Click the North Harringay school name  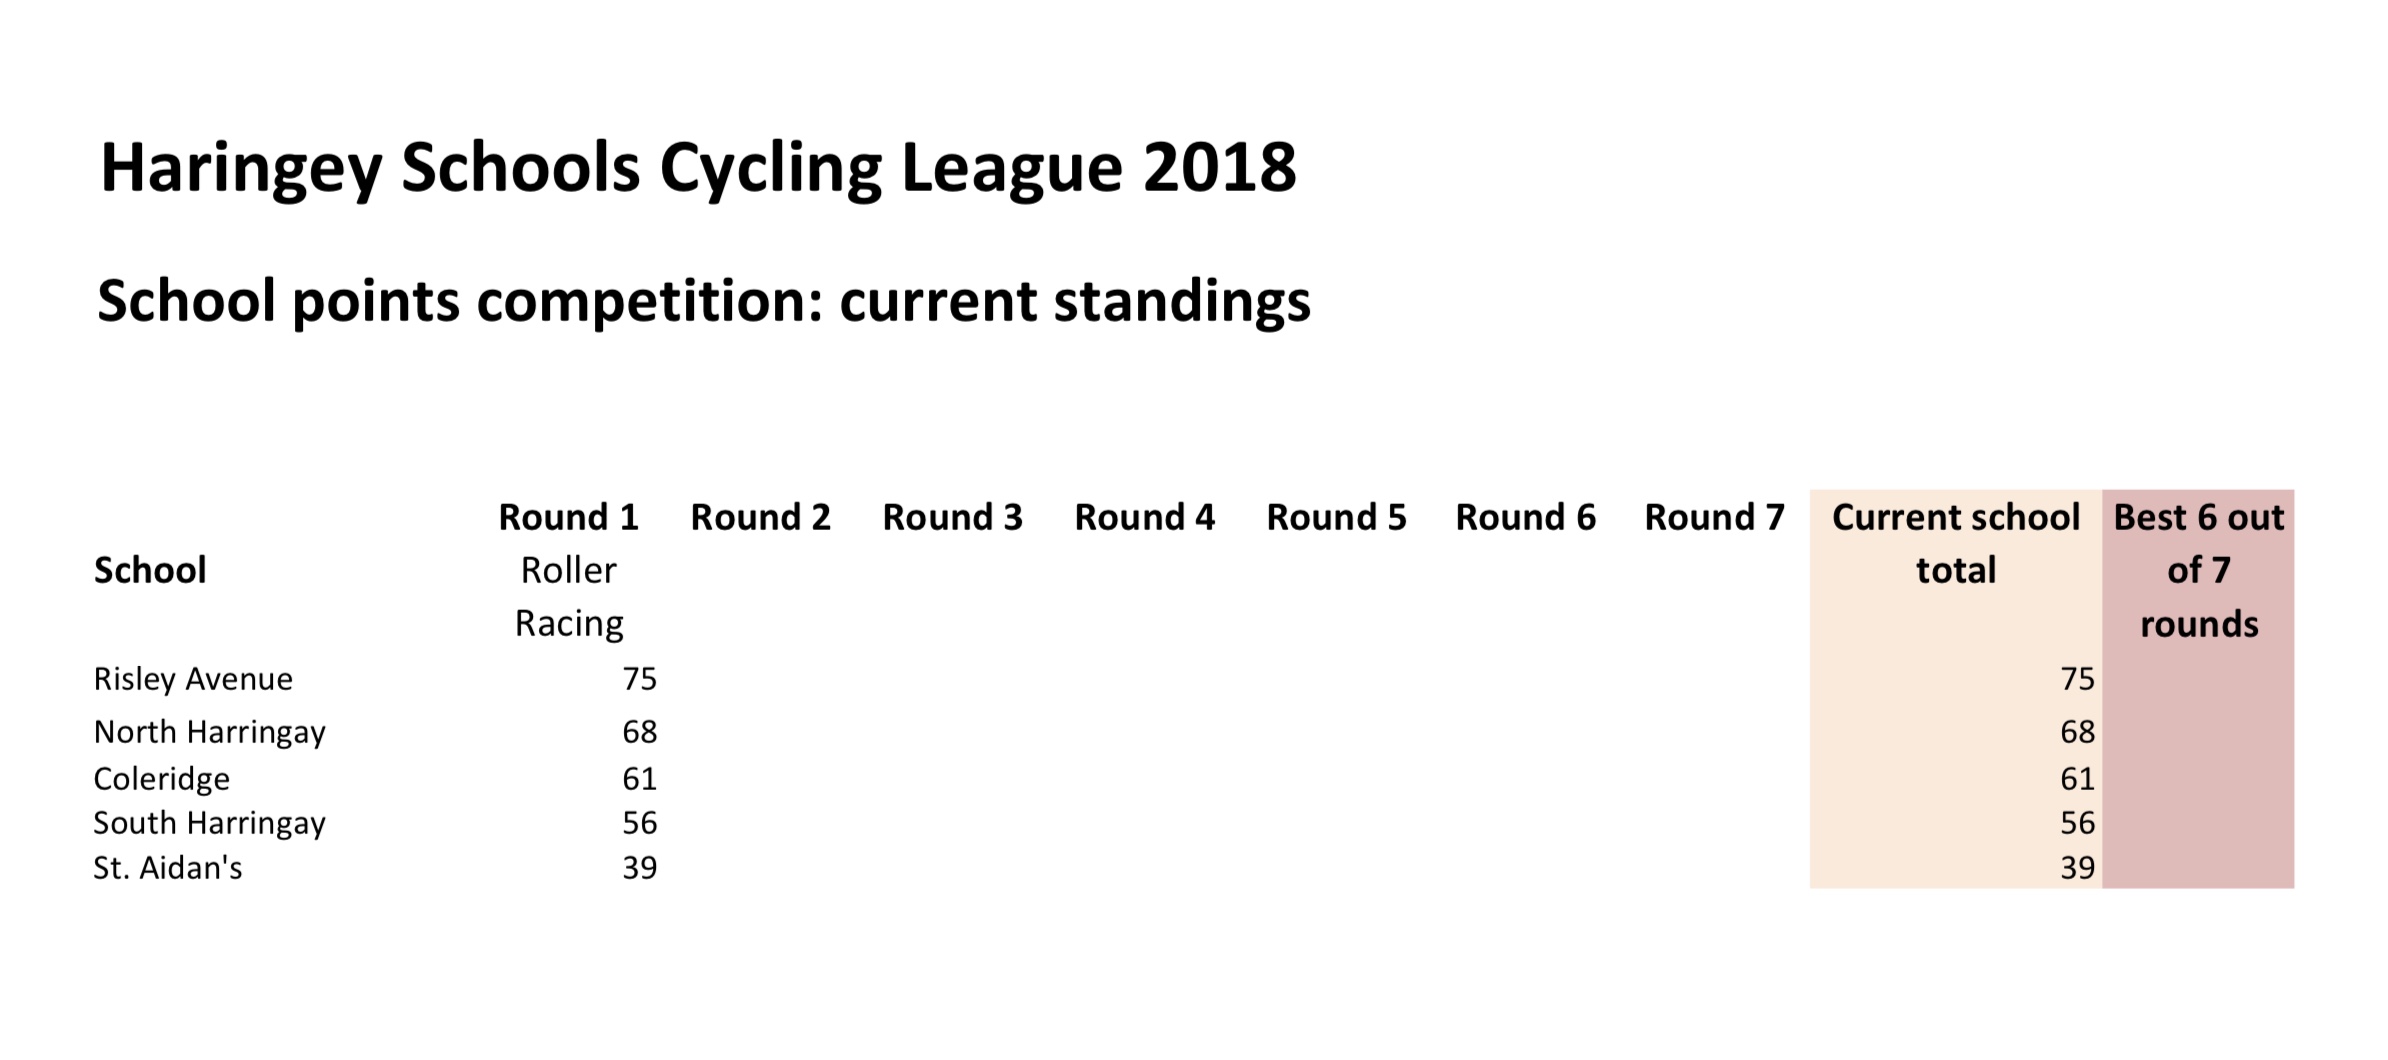pyautogui.click(x=209, y=732)
